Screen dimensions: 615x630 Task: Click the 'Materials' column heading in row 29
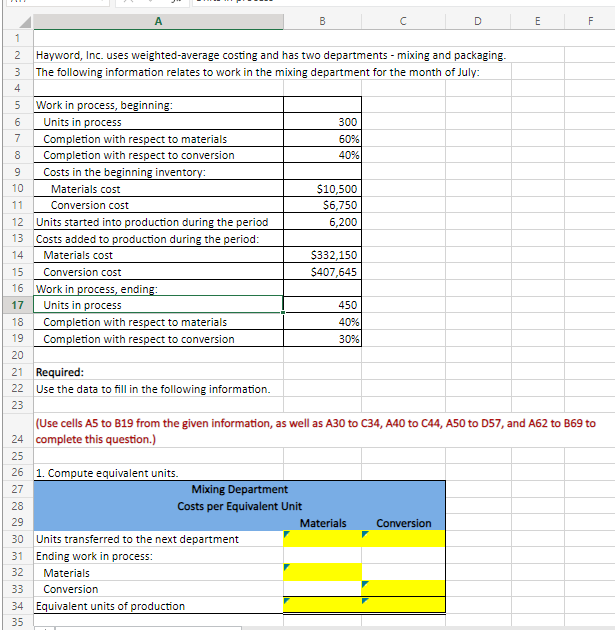[x=323, y=523]
